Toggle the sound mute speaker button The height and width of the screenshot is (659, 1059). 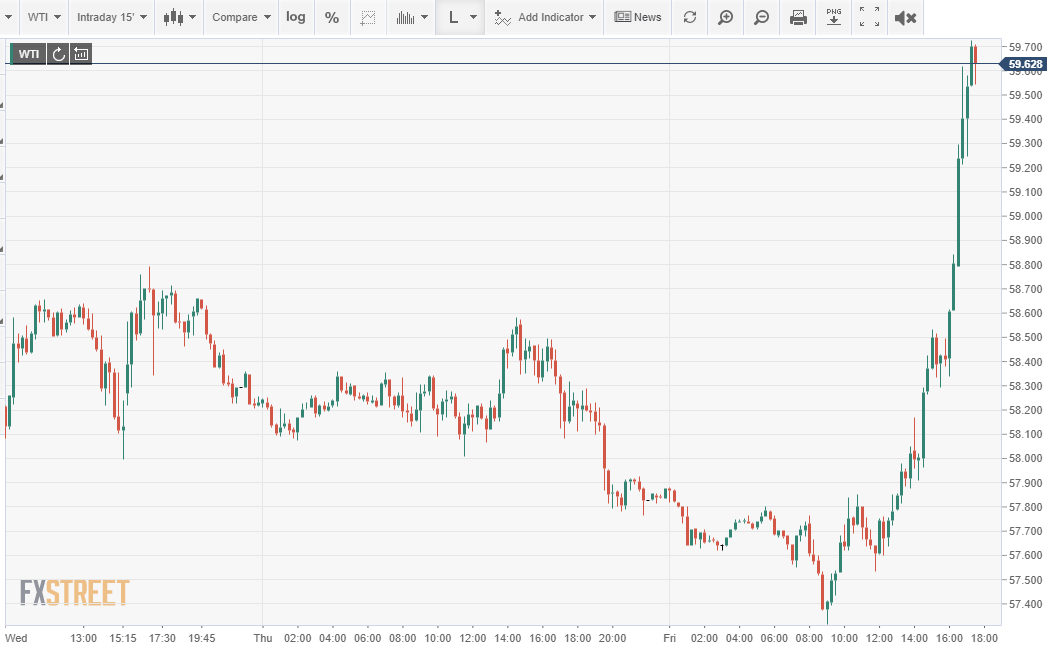[x=905, y=18]
